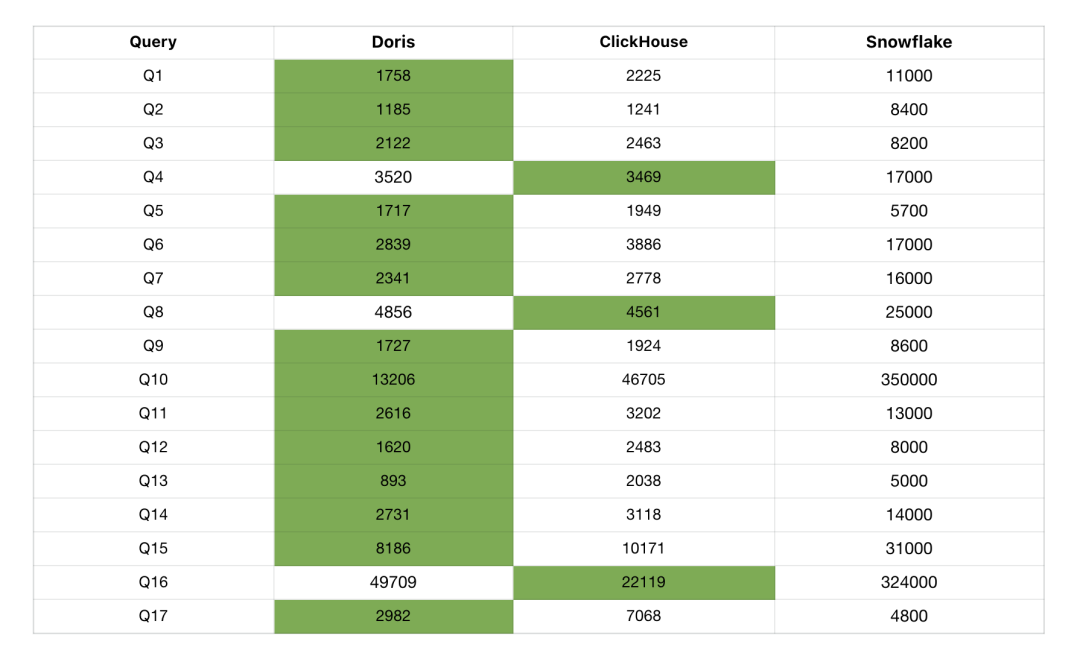Click ClickHouse value 46705
1080x656 pixels.
[x=643, y=380]
